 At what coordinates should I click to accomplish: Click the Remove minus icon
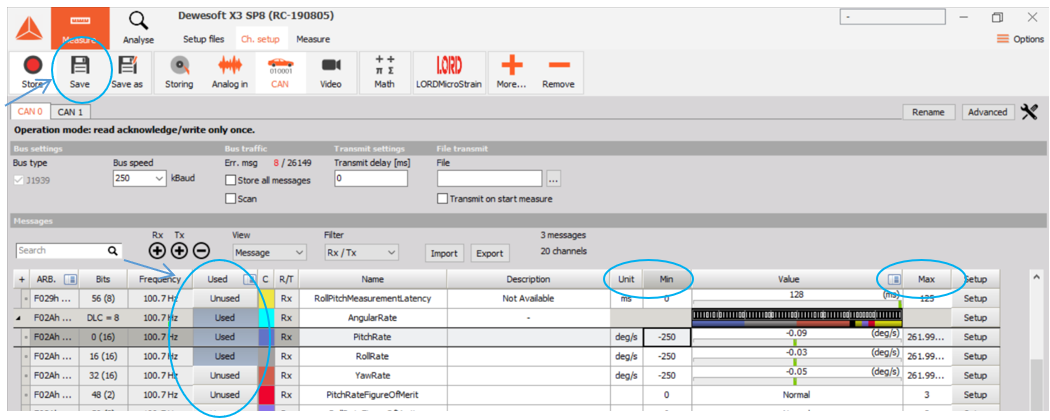pos(559,65)
